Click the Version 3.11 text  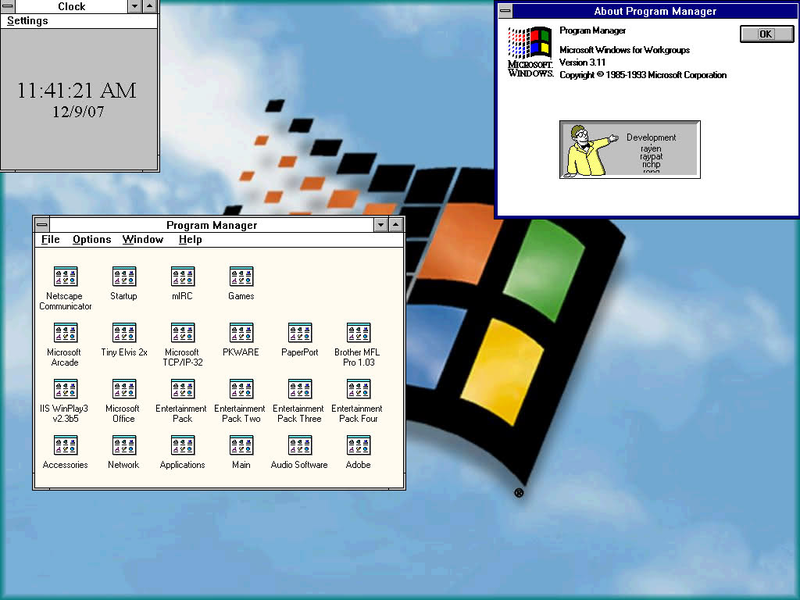coord(582,63)
